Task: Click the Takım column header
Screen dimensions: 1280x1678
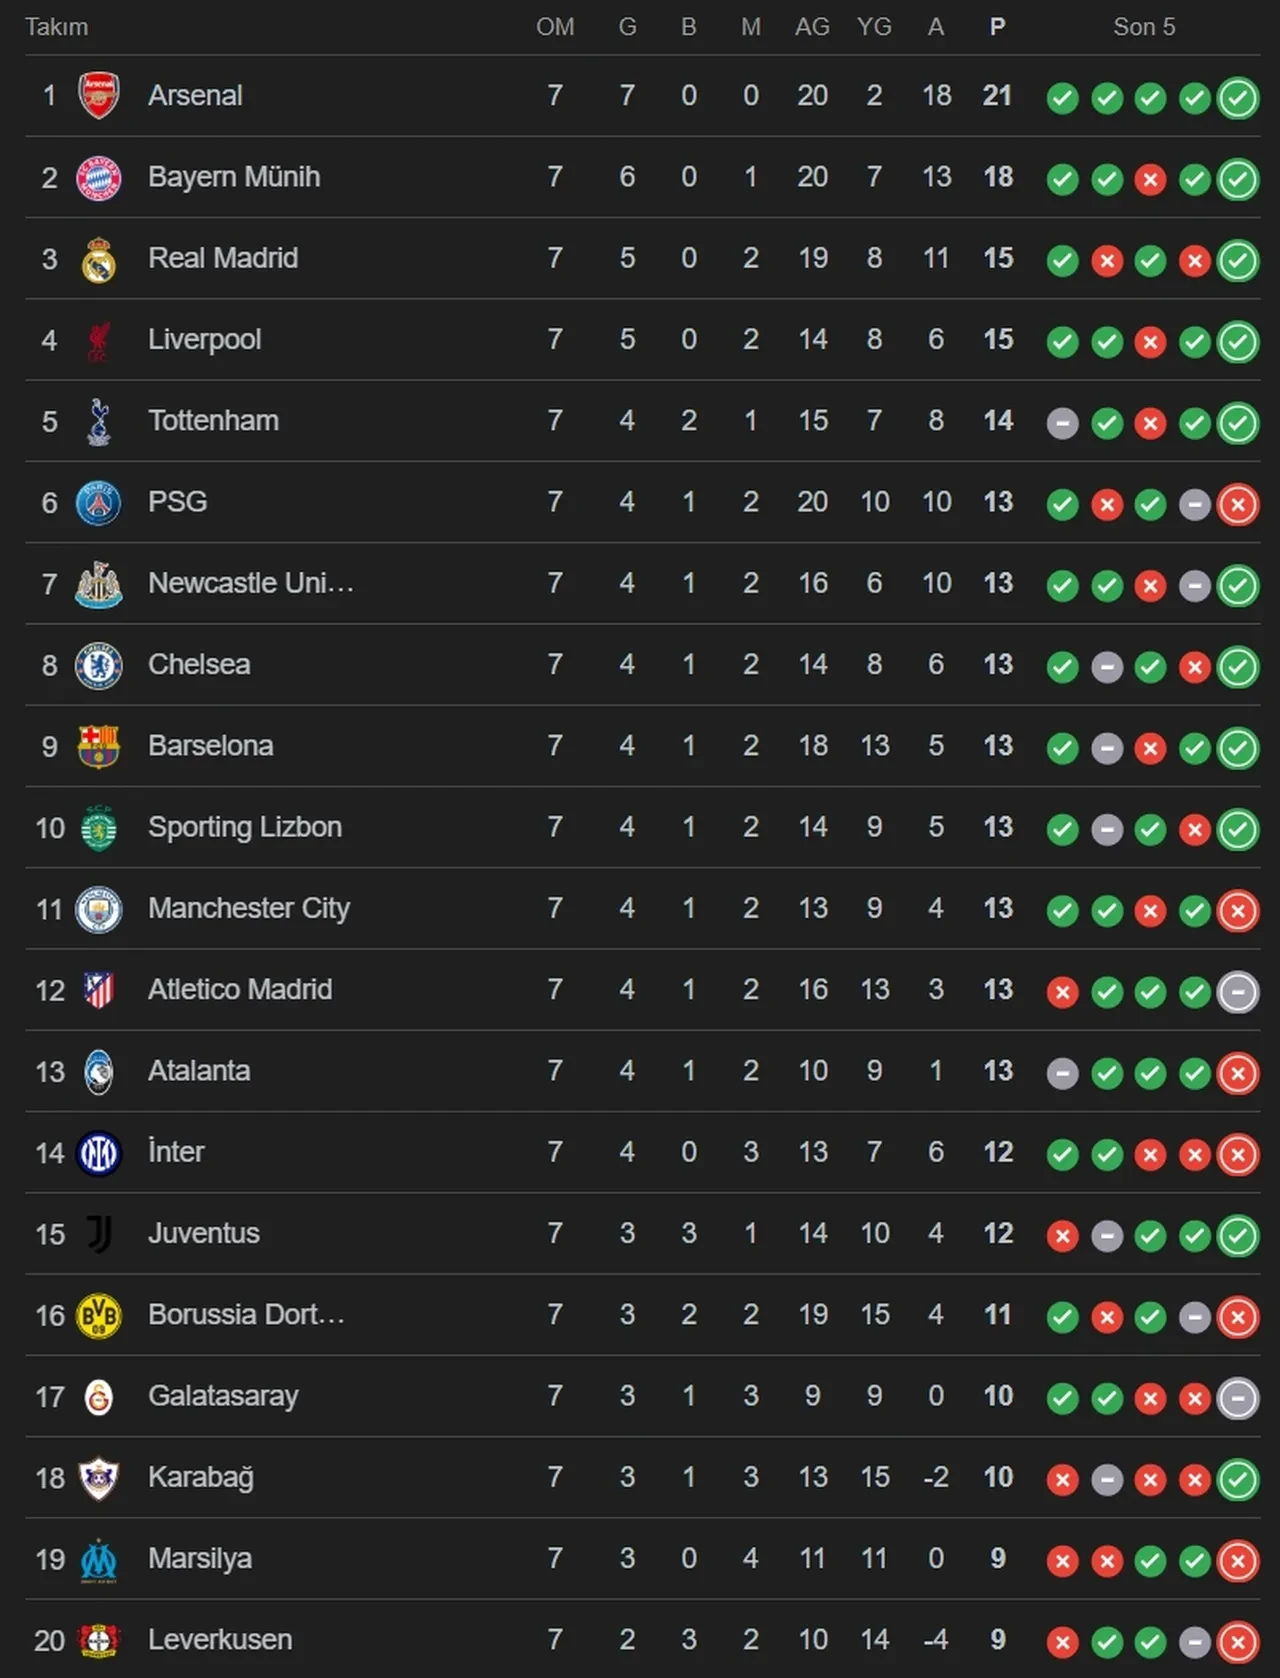Action: coord(56,27)
